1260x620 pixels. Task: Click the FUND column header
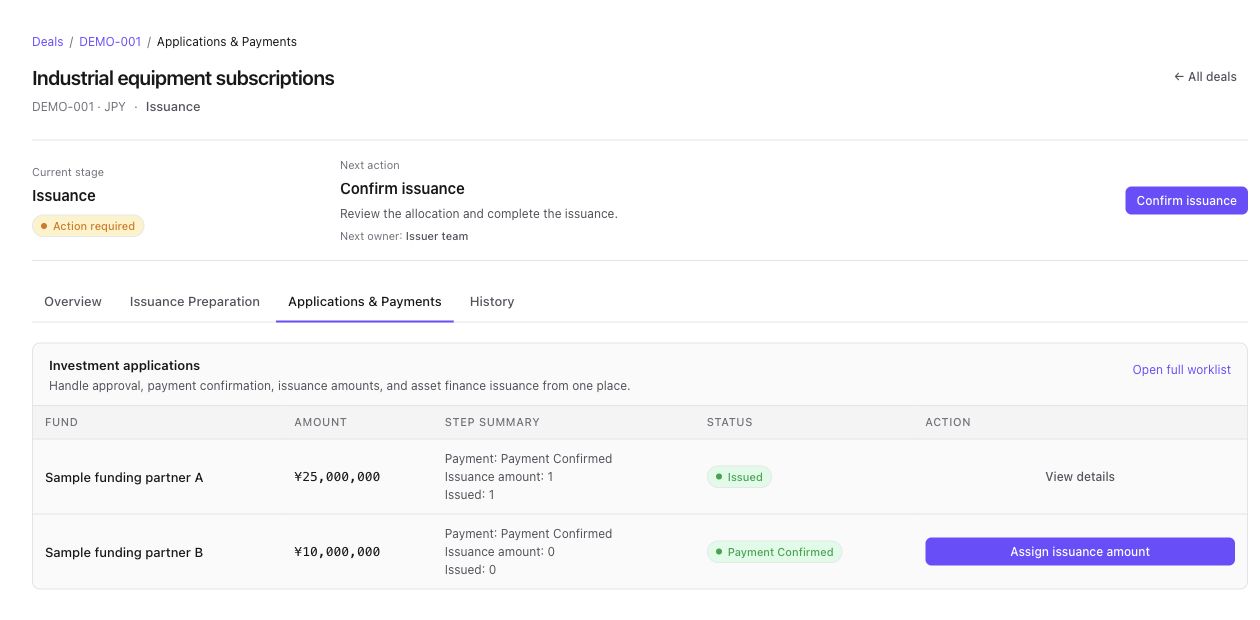[62, 422]
